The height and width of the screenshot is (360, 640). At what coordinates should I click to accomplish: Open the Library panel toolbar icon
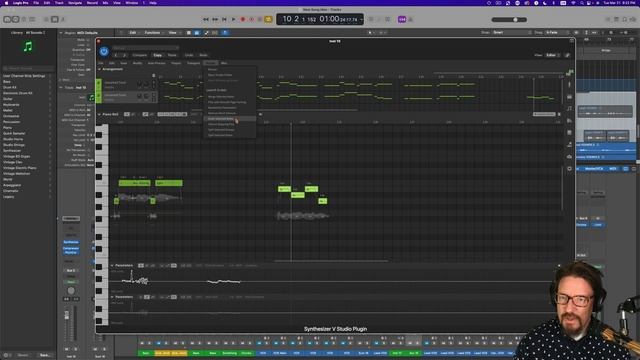[x=7, y=19]
